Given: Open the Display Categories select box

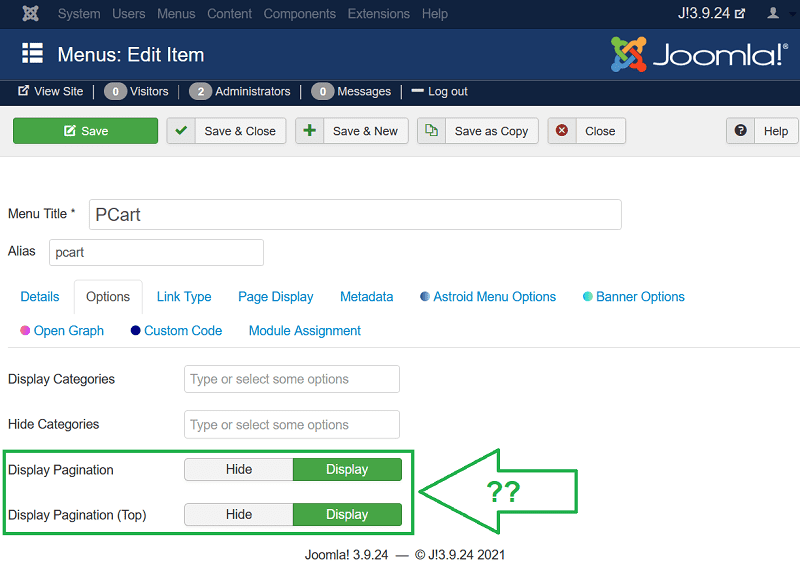Looking at the screenshot, I should point(292,379).
